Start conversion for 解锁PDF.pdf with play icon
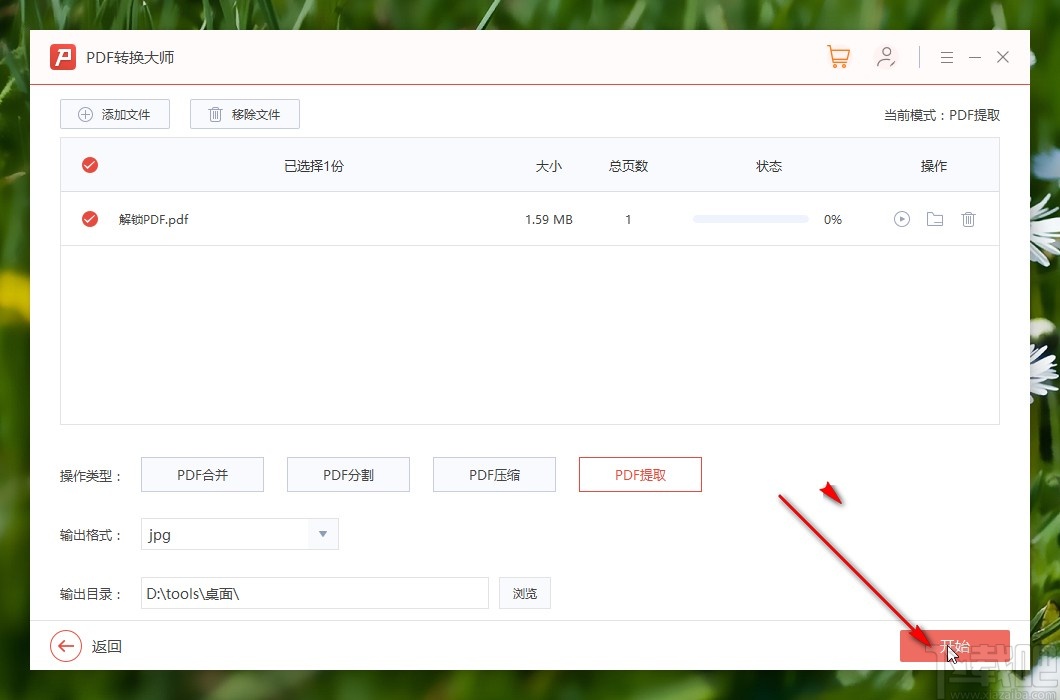Screen dimensions: 1060x700 point(901,219)
